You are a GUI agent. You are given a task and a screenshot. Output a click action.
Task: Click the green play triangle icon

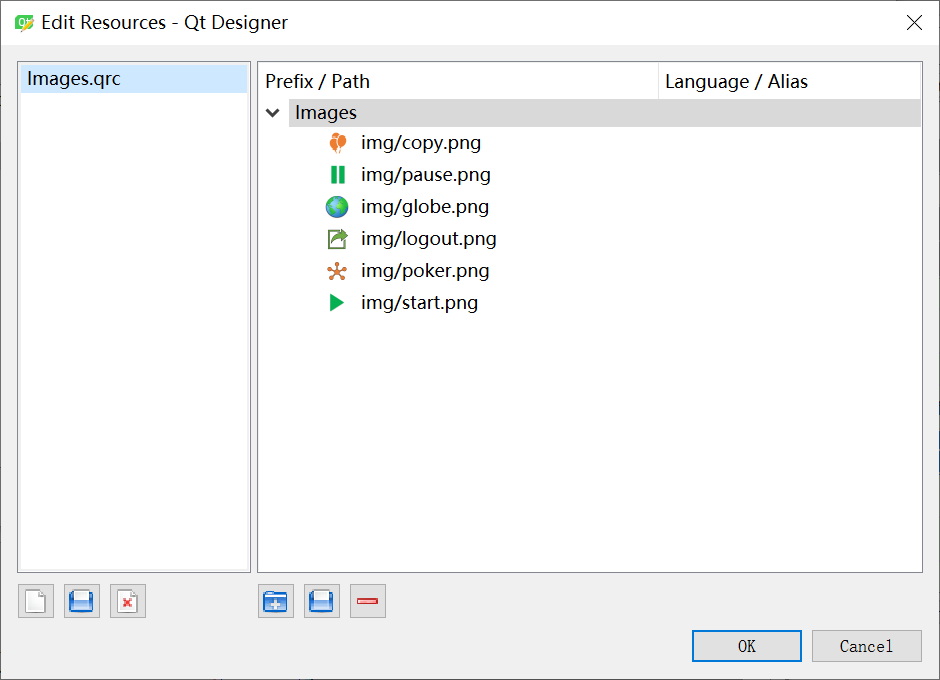[x=337, y=303]
